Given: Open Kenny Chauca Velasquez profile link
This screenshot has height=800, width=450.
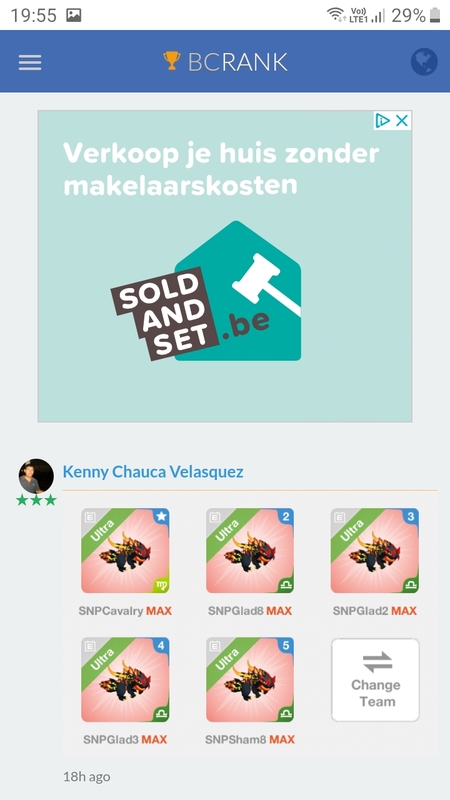Looking at the screenshot, I should coord(153,472).
